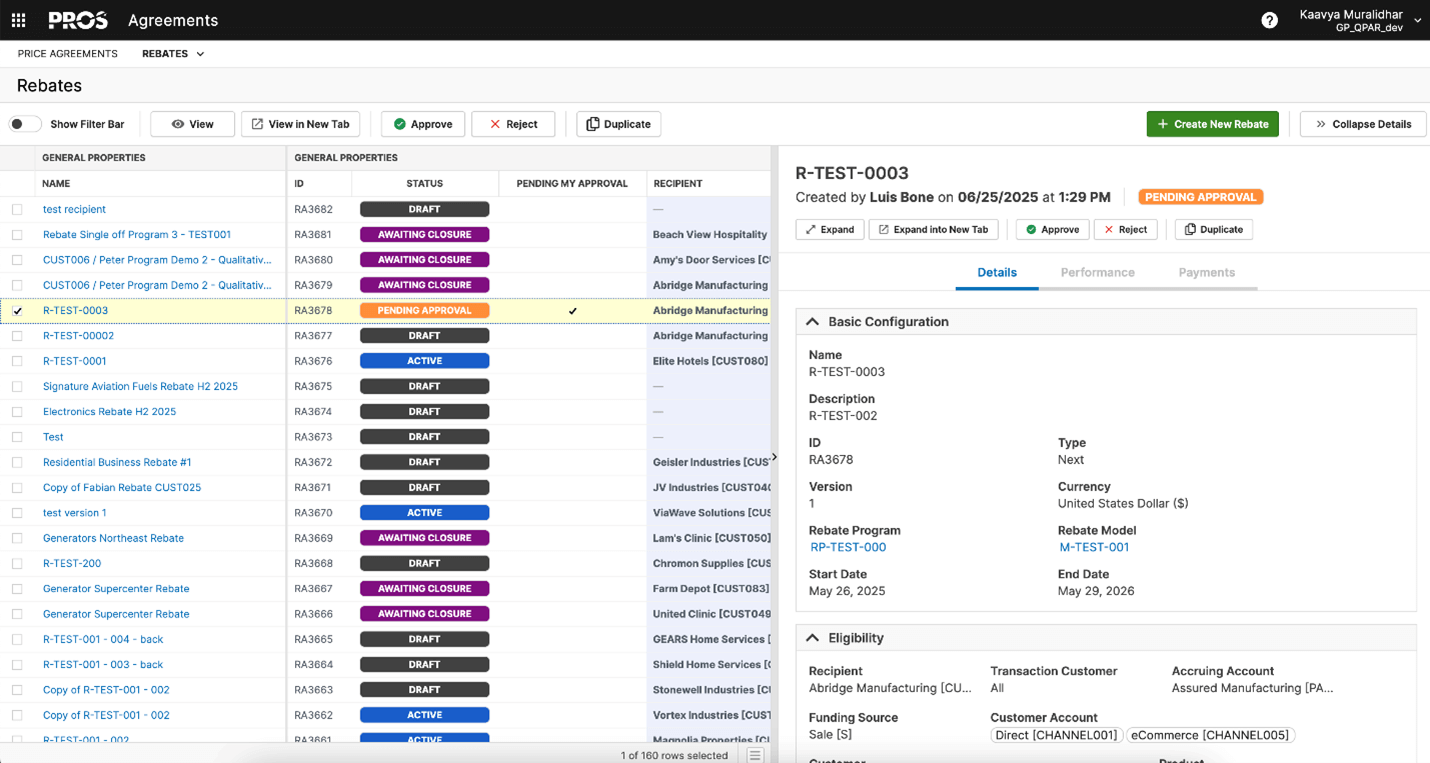Click View in New Tab toolbar button

pyautogui.click(x=300, y=124)
